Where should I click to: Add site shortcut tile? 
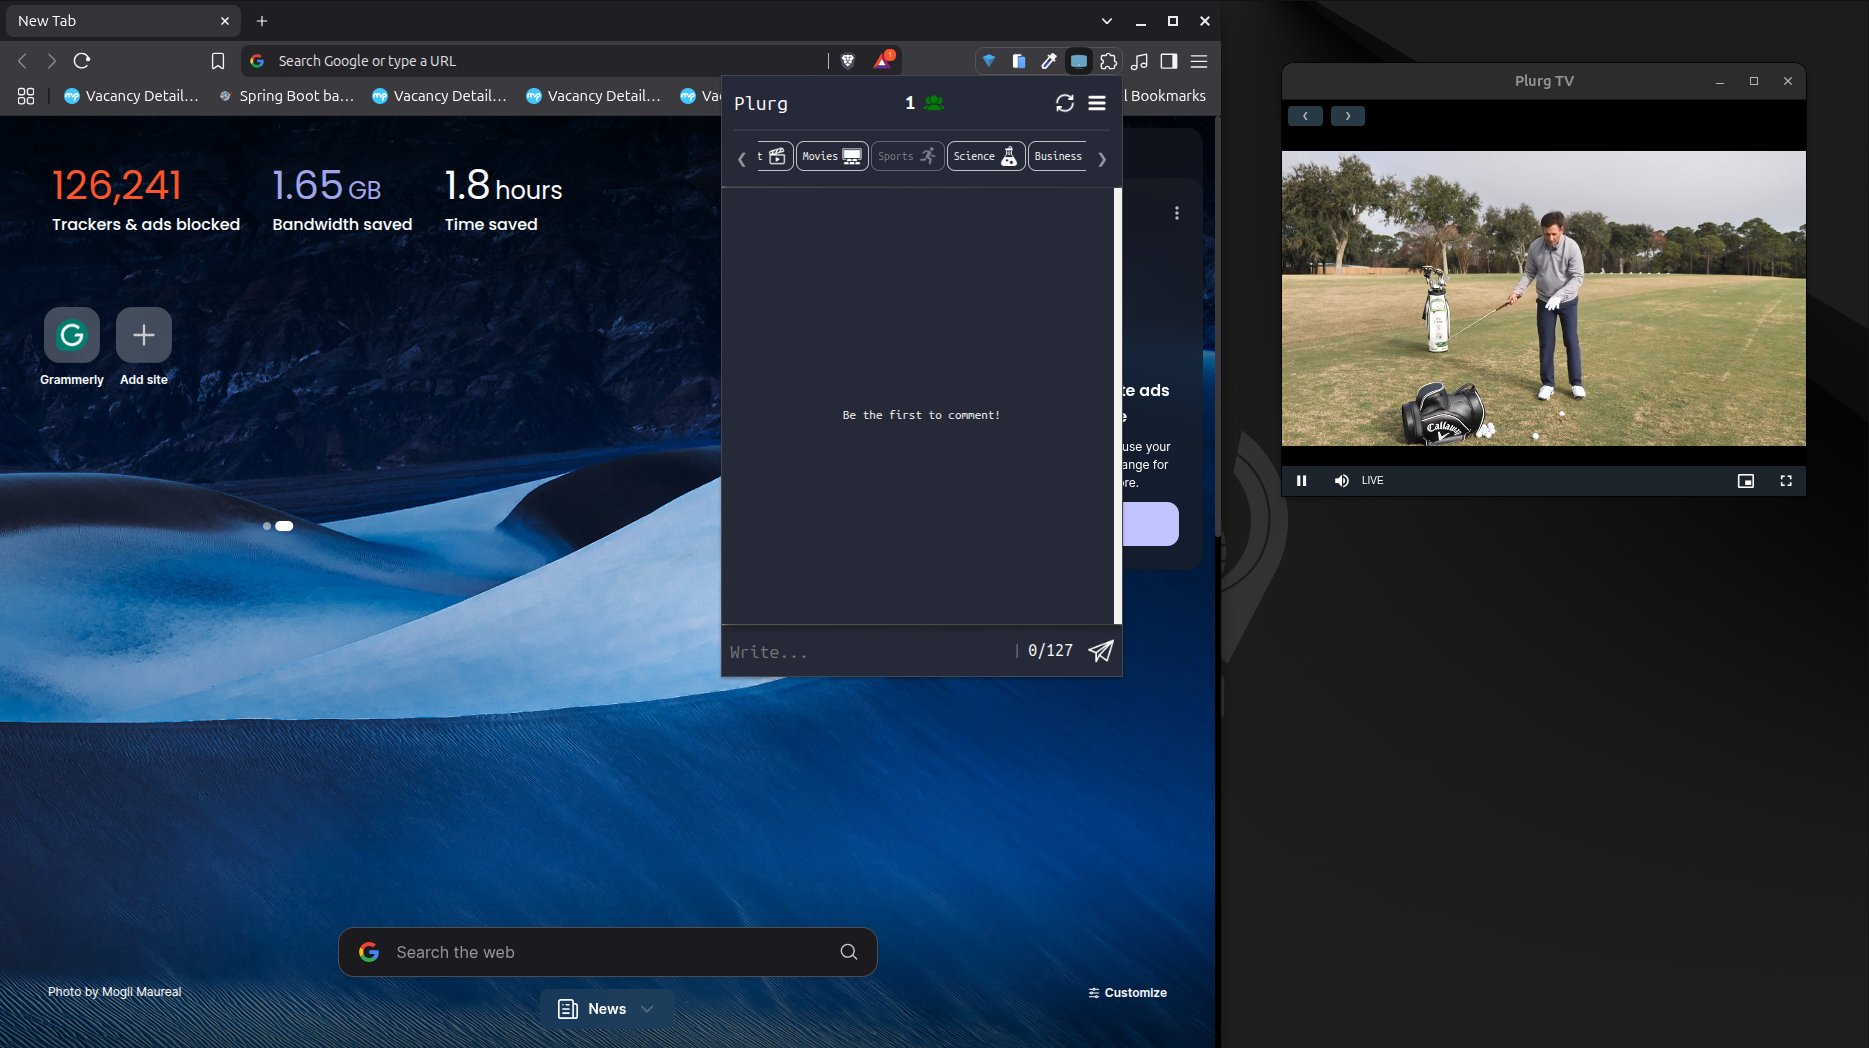coord(144,335)
